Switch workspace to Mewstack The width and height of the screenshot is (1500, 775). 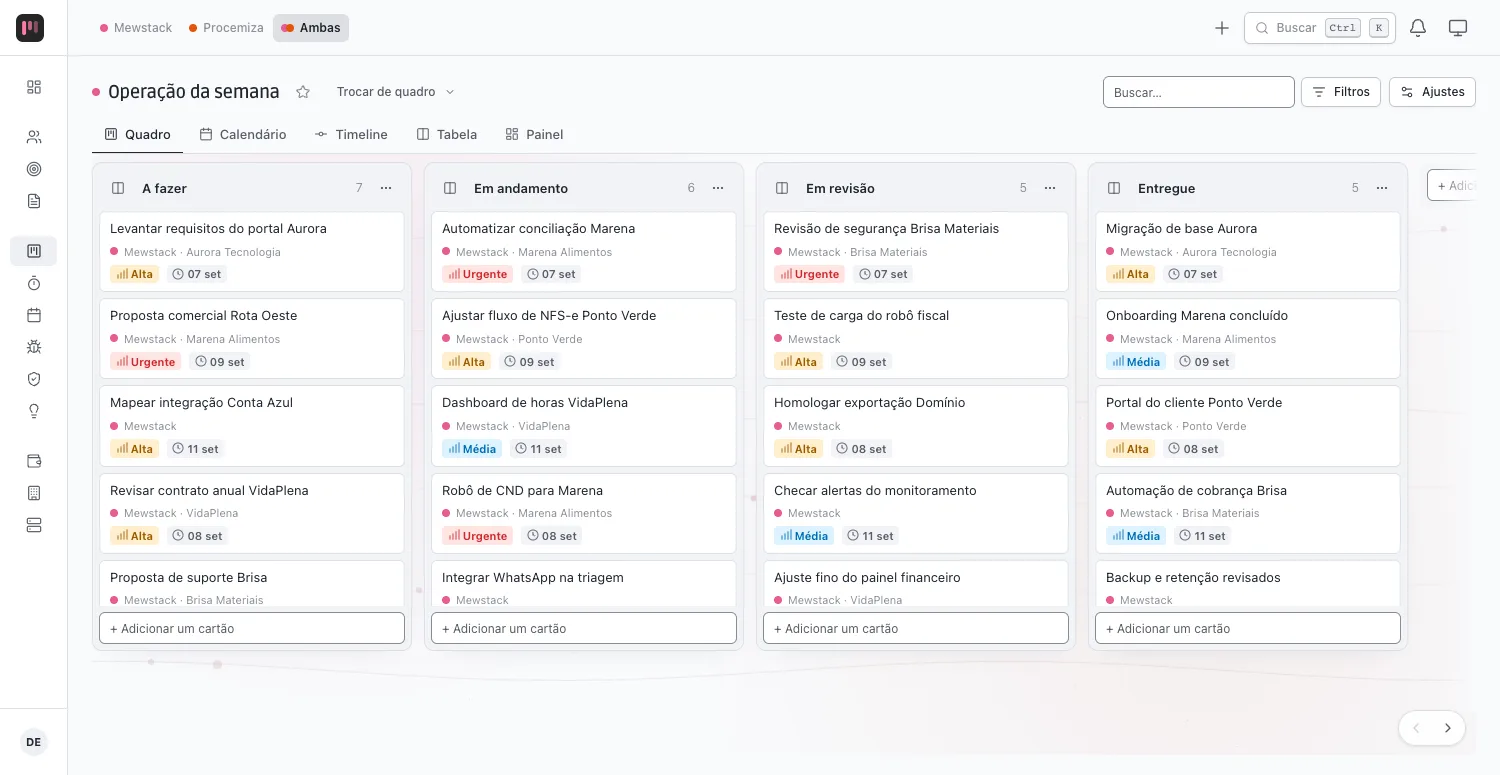pyautogui.click(x=136, y=28)
